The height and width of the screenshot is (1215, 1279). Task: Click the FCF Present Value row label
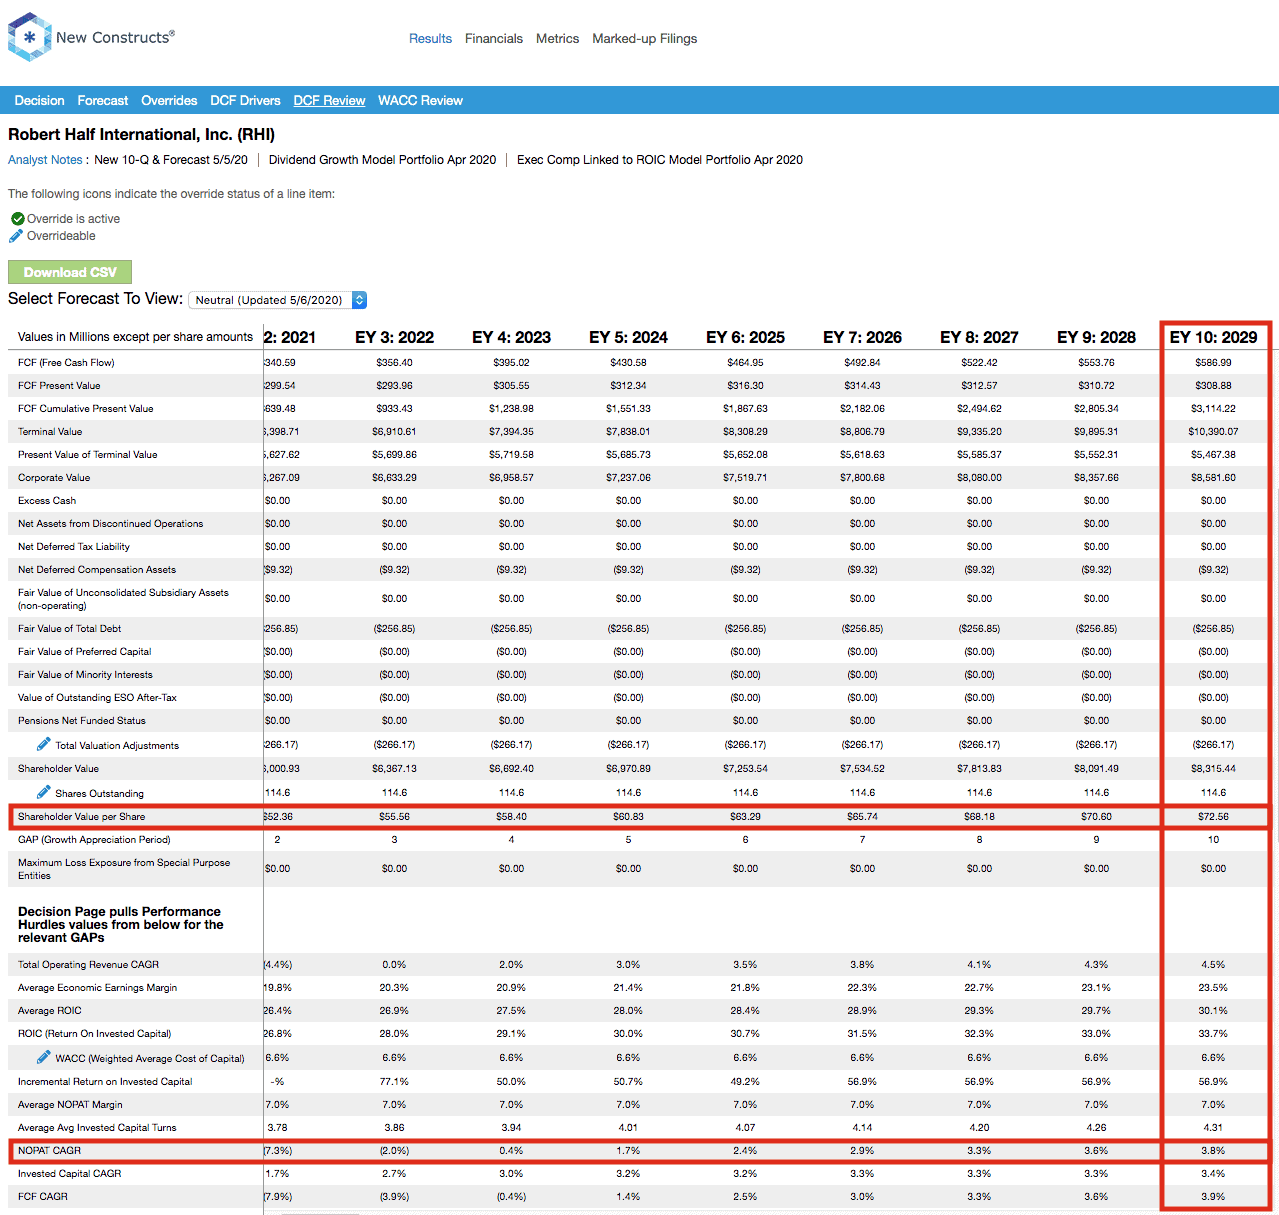[59, 385]
